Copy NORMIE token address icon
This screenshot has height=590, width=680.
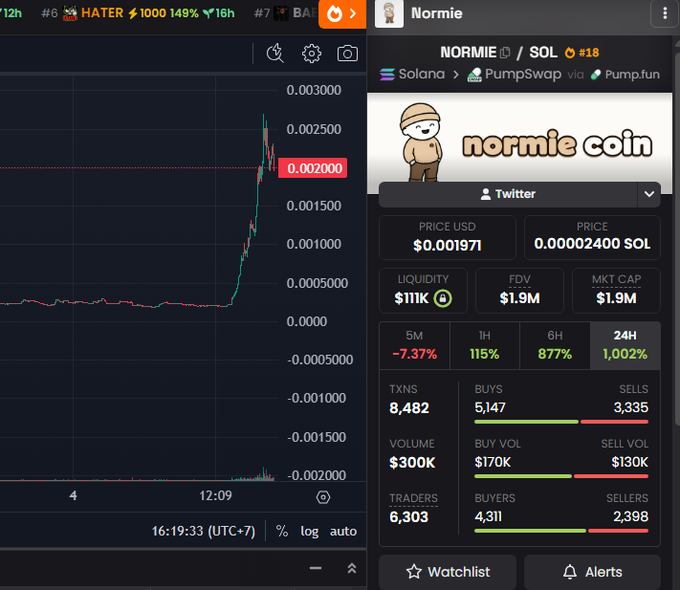[x=505, y=52]
